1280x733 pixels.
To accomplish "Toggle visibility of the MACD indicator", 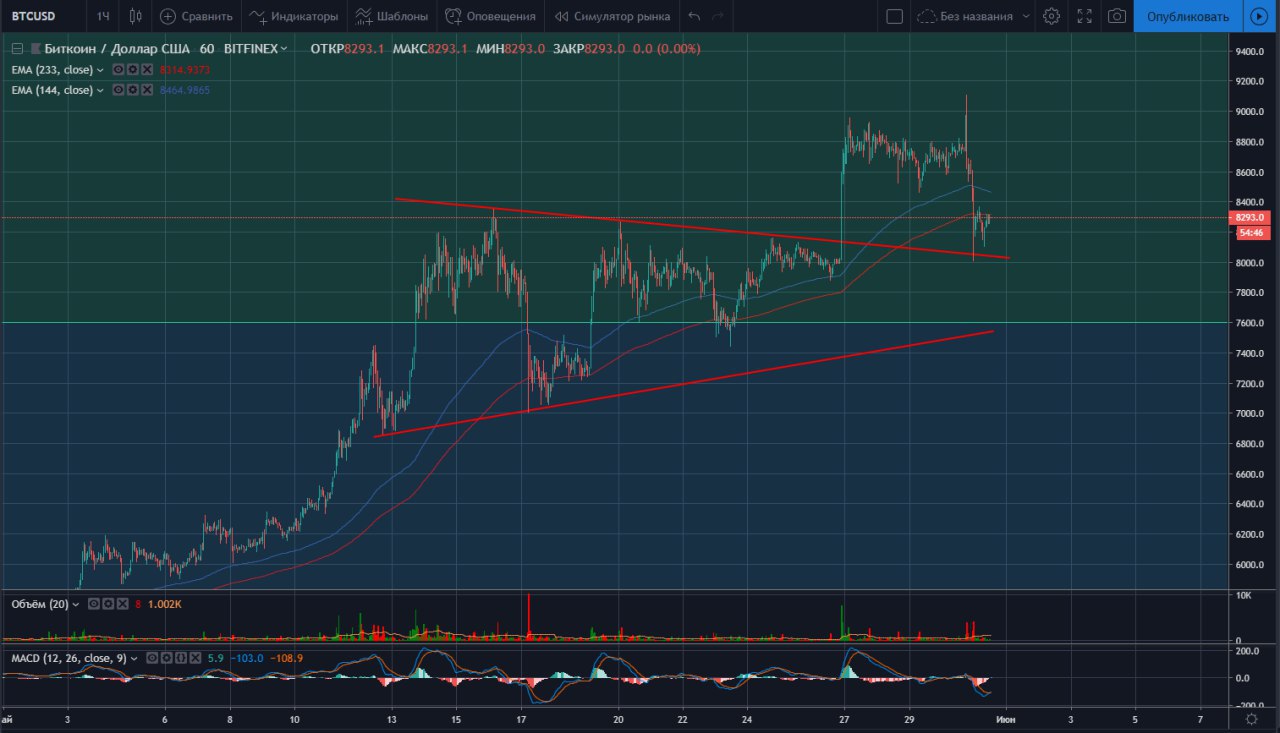I will [152, 658].
